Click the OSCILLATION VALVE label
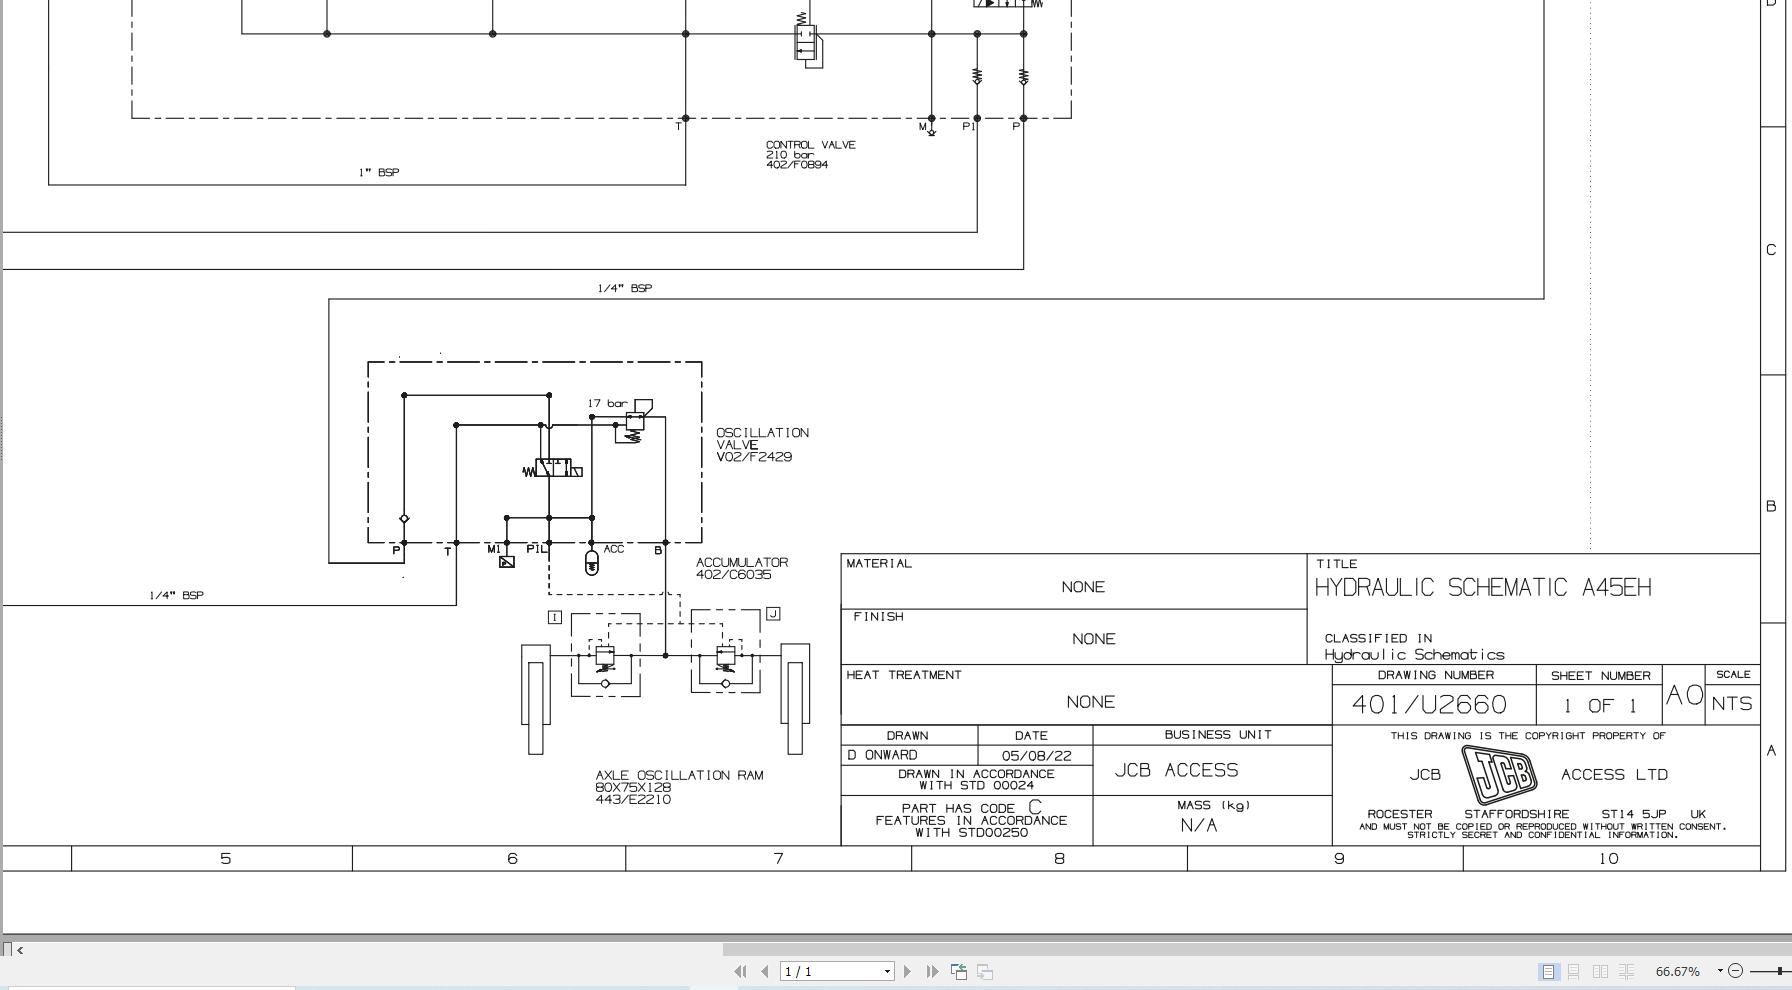This screenshot has height=990, width=1792. (x=762, y=444)
